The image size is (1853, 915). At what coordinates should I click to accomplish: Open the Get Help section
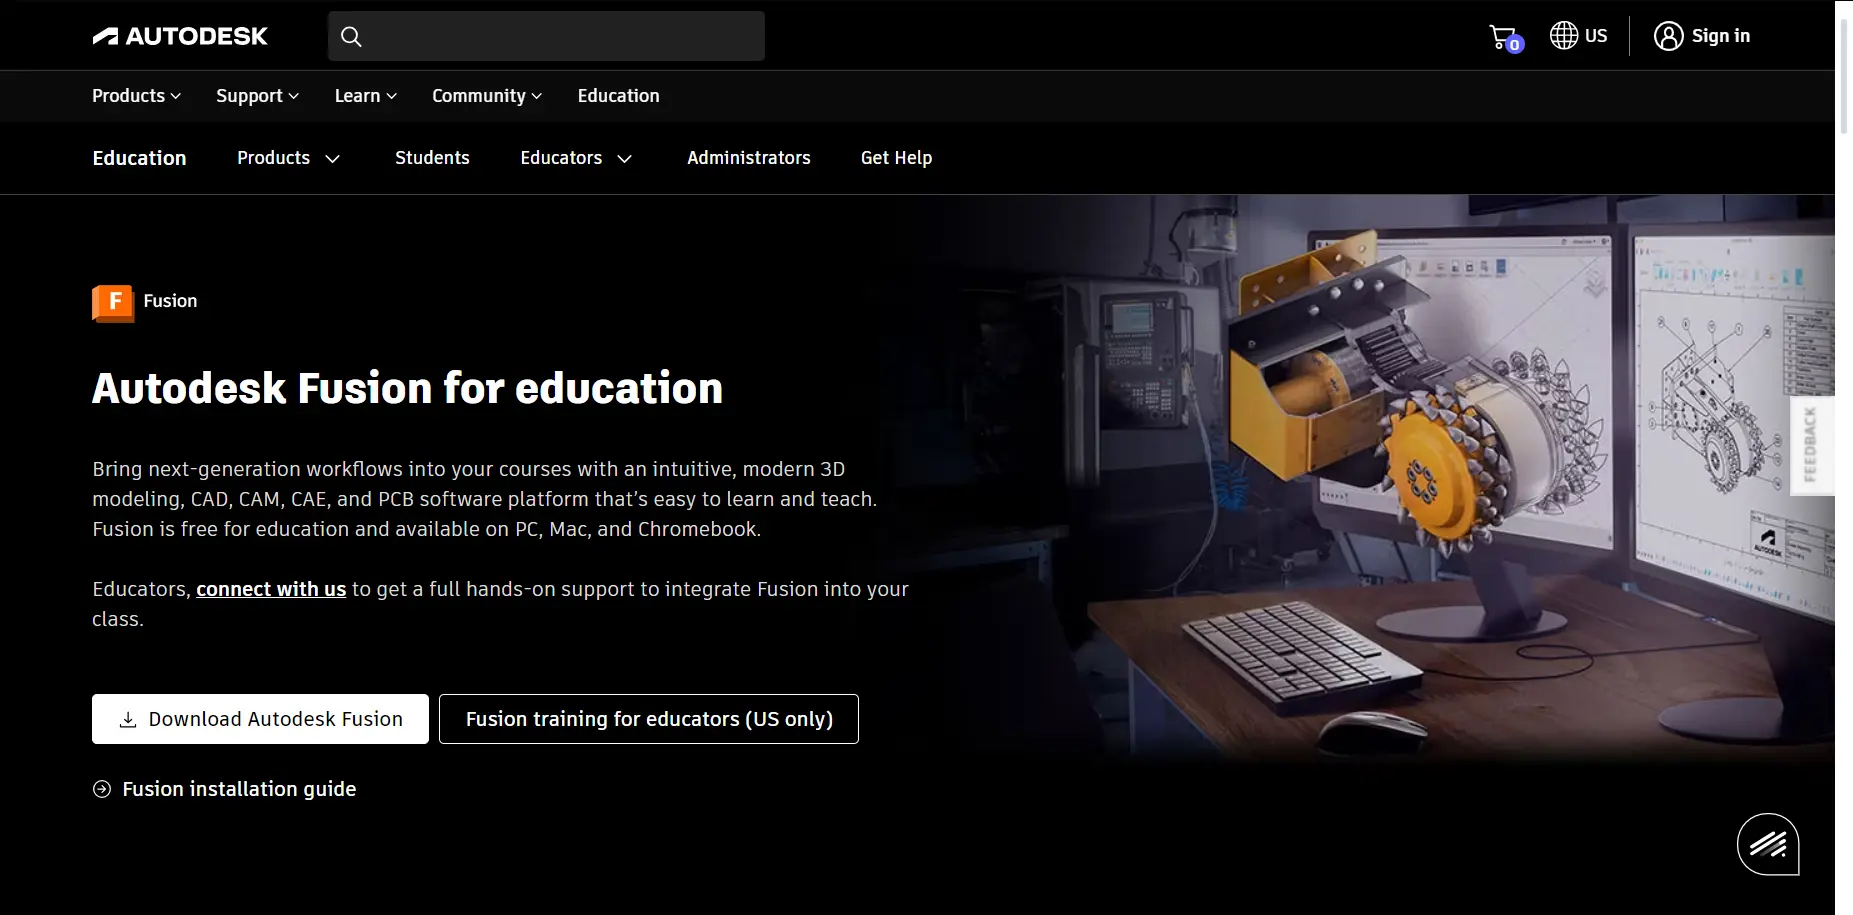[895, 158]
